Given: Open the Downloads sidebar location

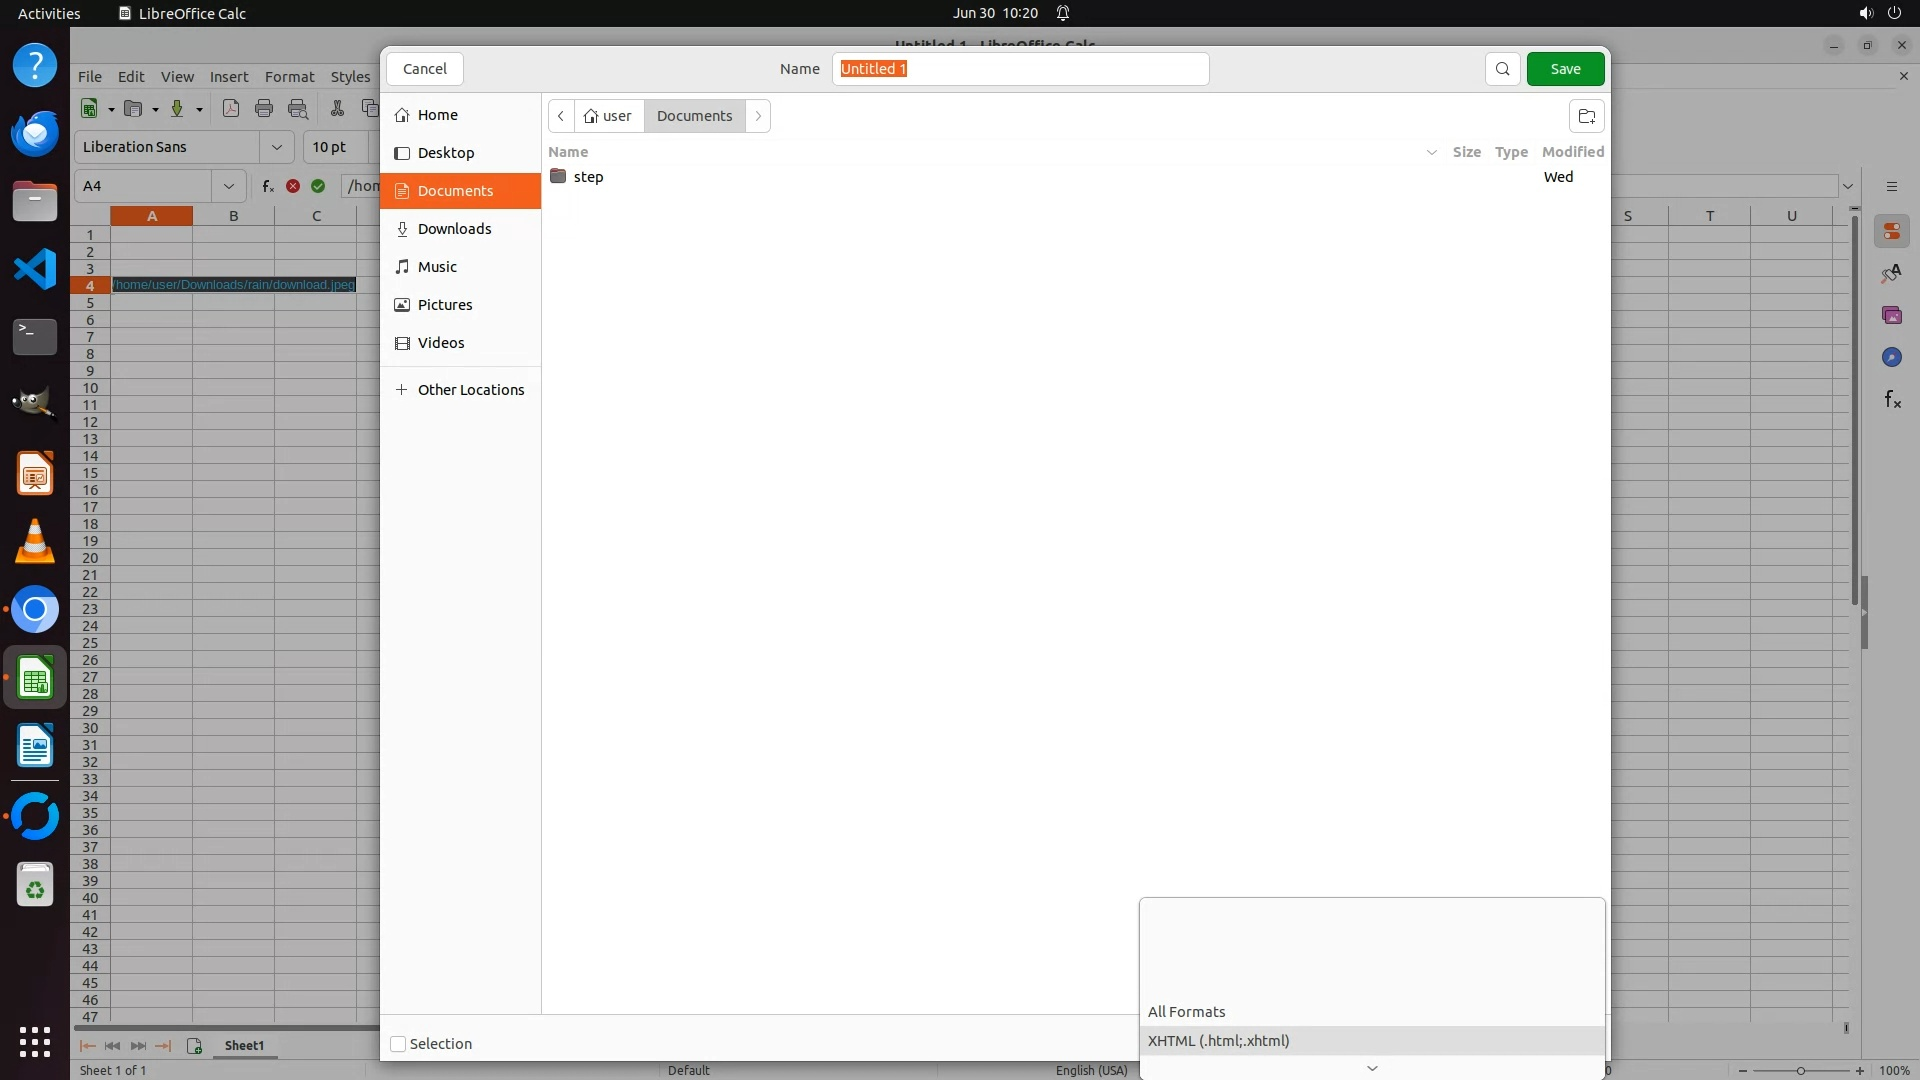Looking at the screenshot, I should 454,229.
